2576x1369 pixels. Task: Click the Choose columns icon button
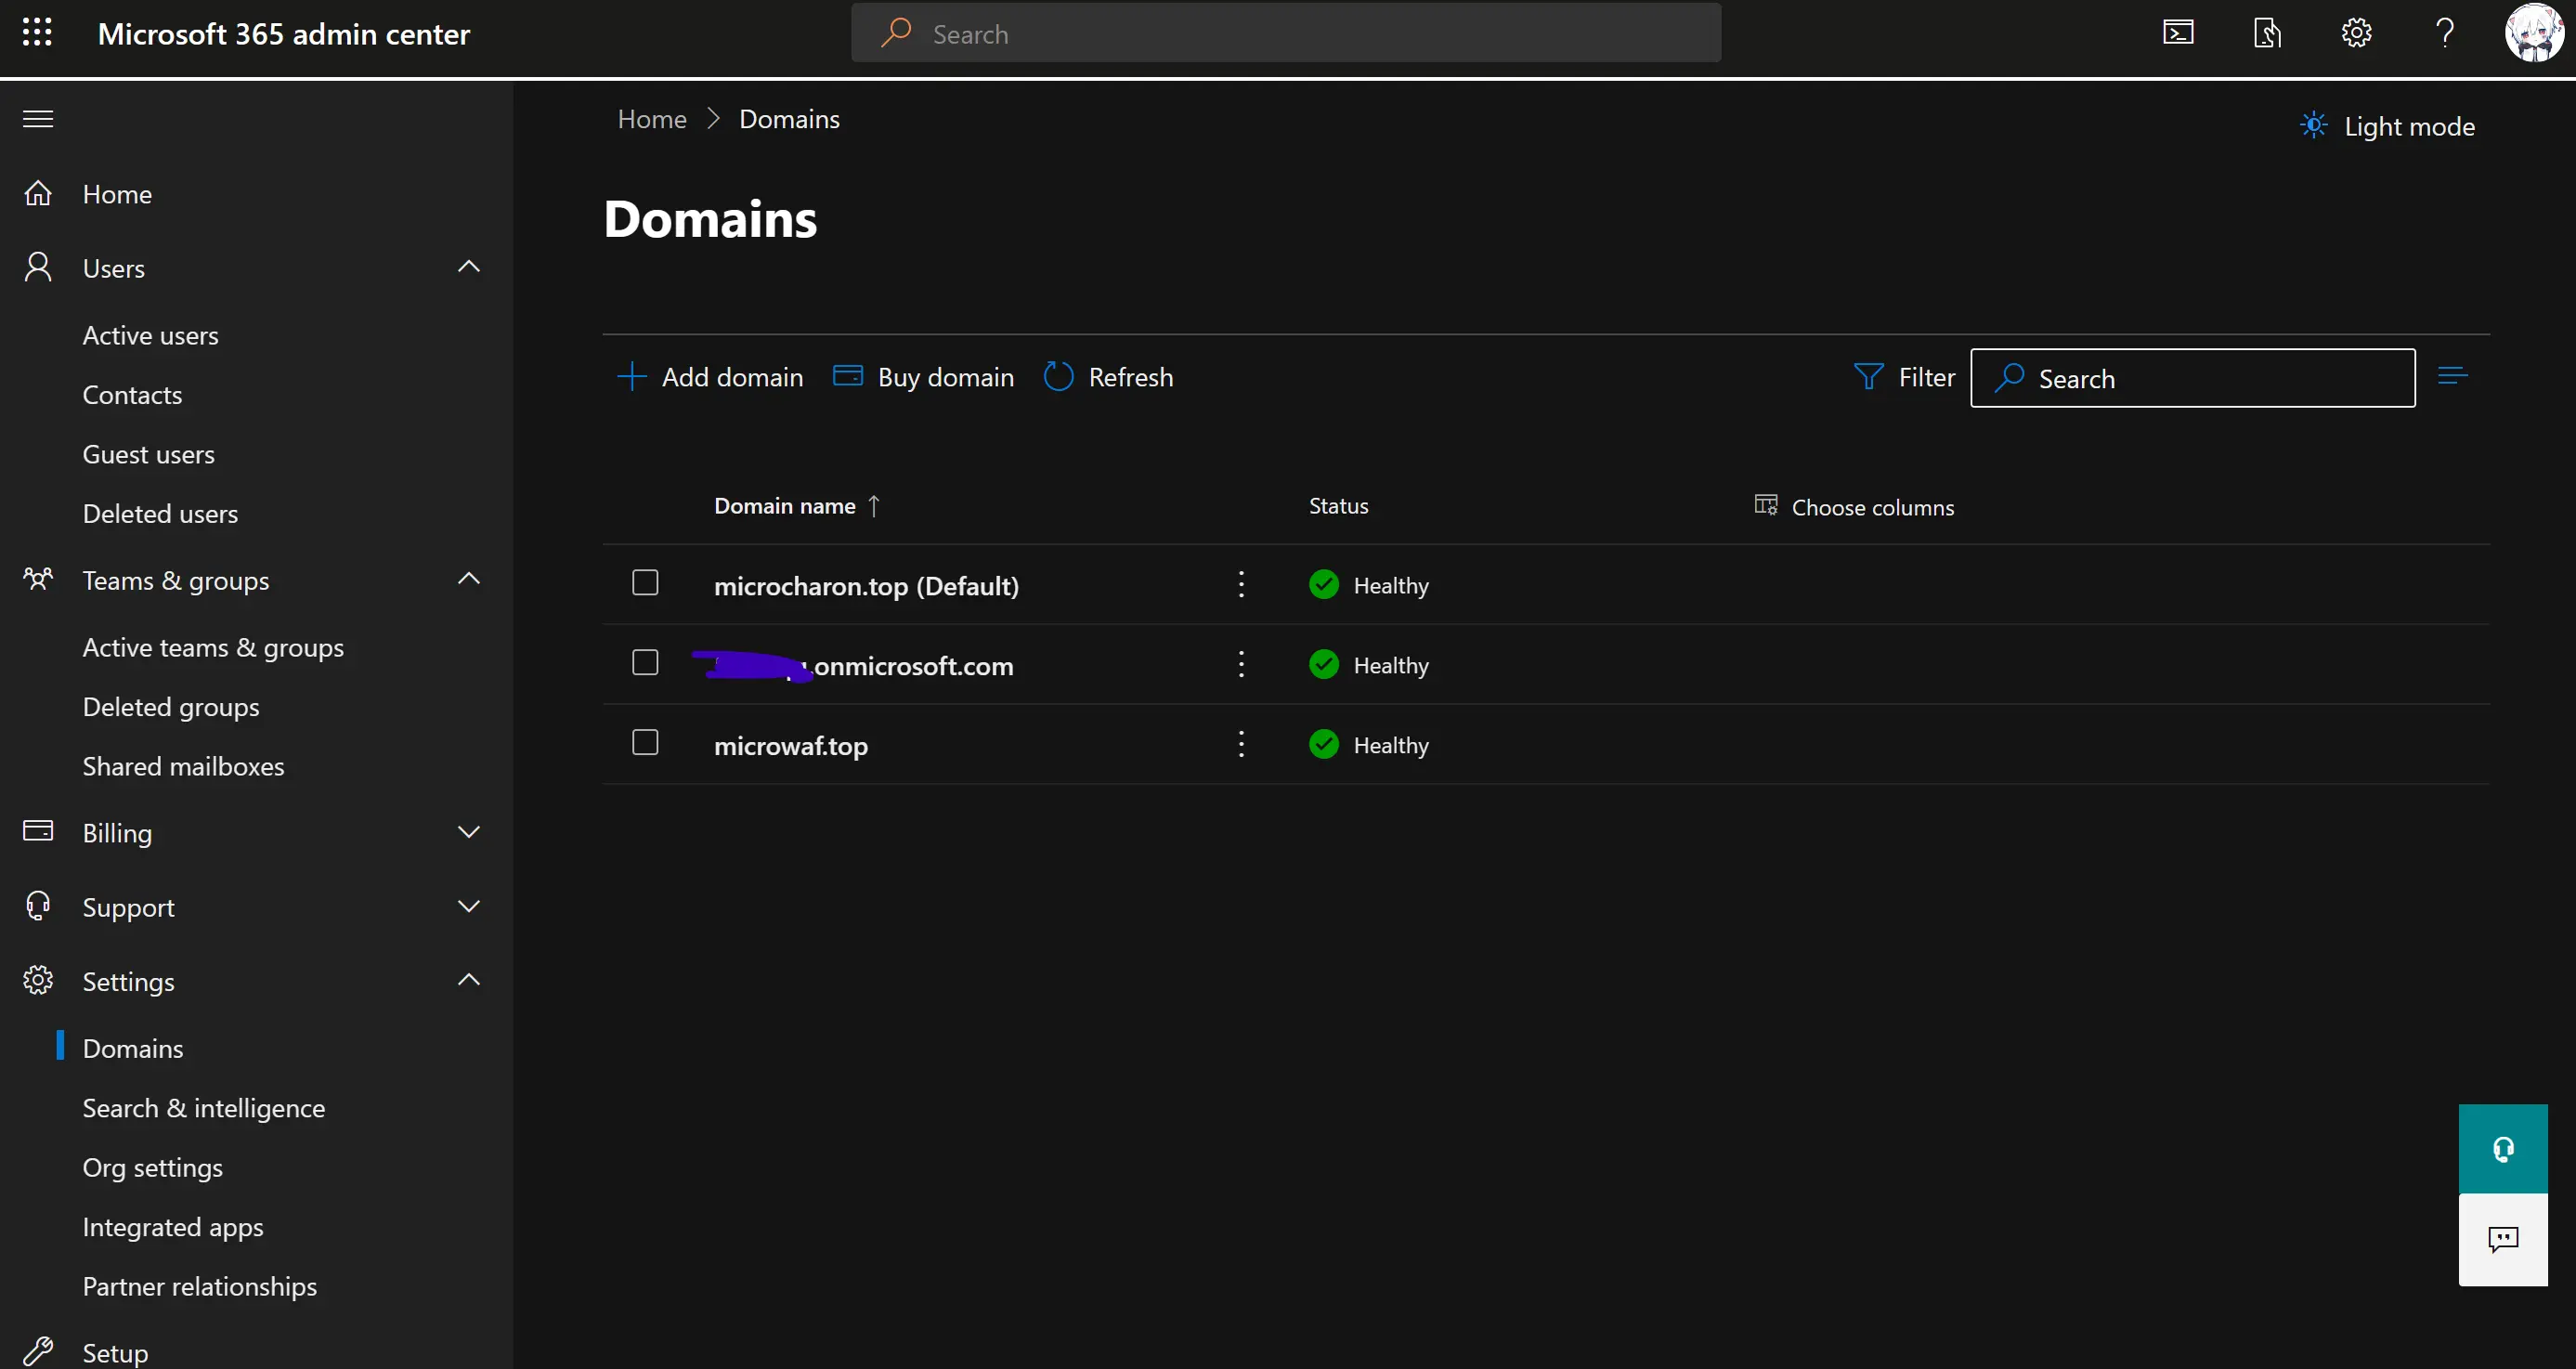coord(1767,504)
